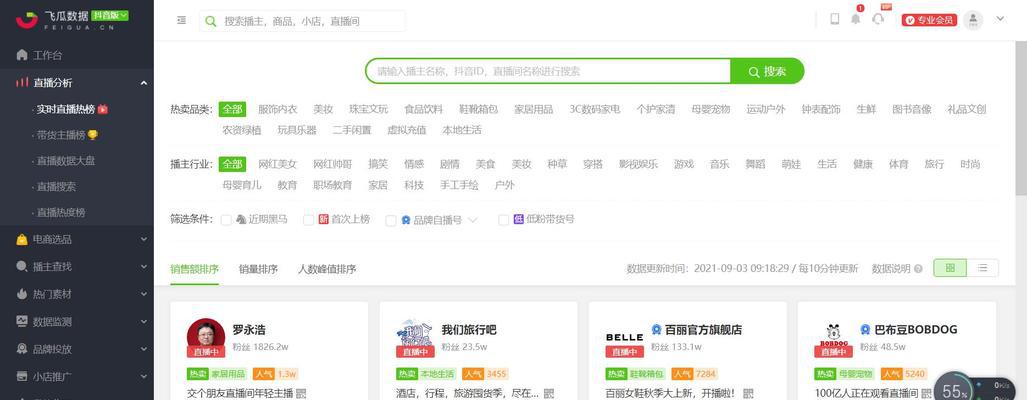Collapse the 直播分析 sidebar section
1027x400 pixels.
tap(143, 83)
